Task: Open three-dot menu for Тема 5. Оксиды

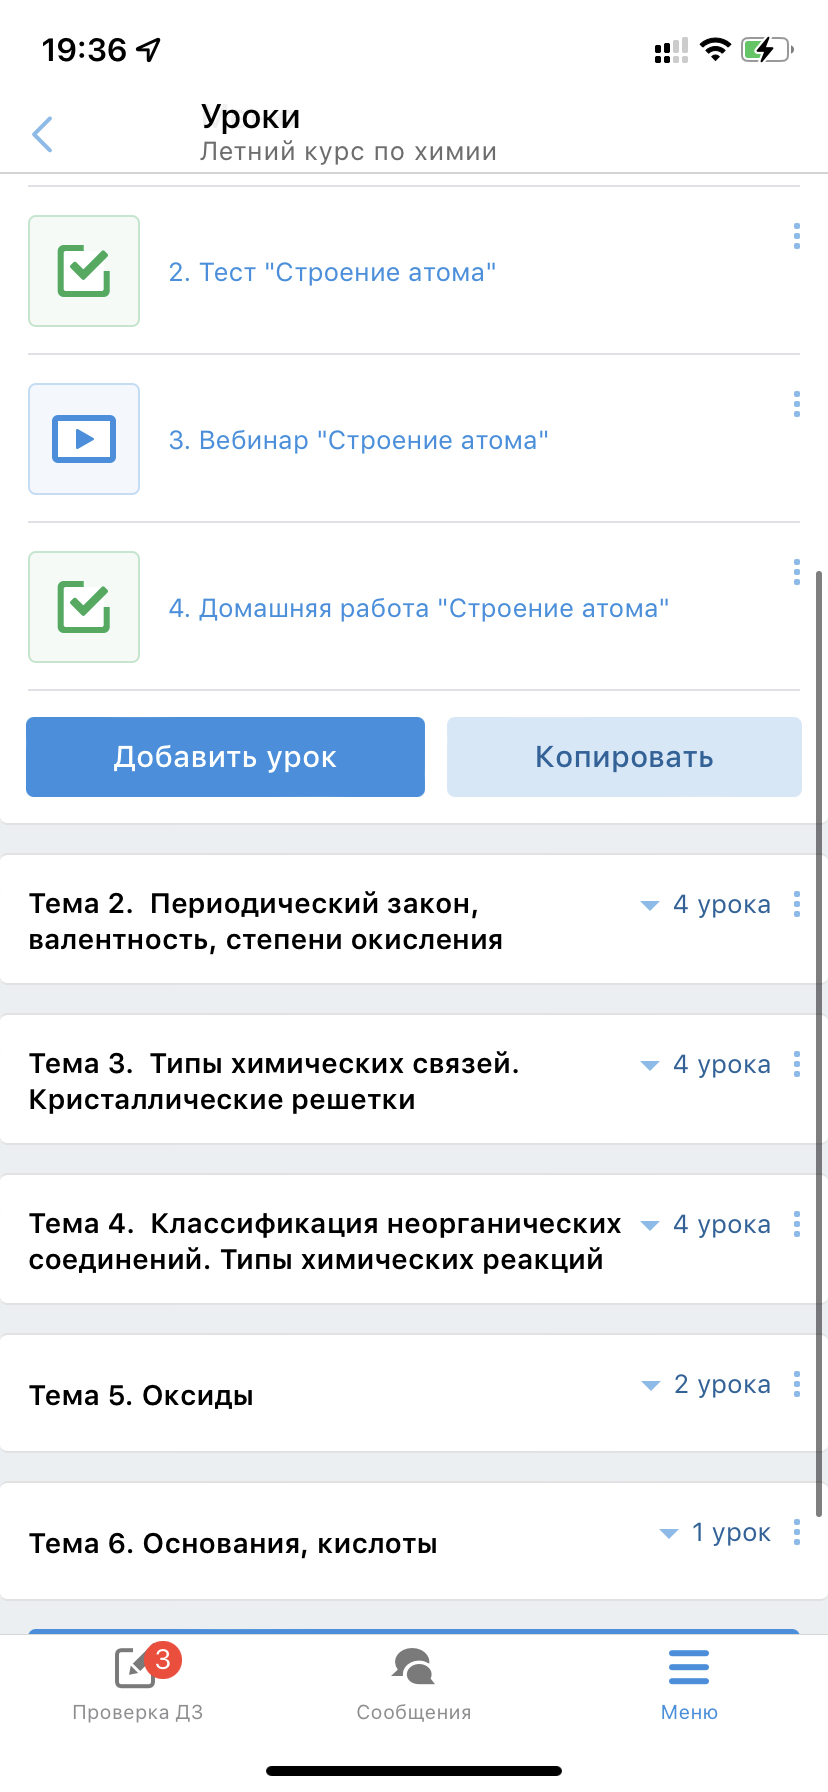Action: 796,1384
